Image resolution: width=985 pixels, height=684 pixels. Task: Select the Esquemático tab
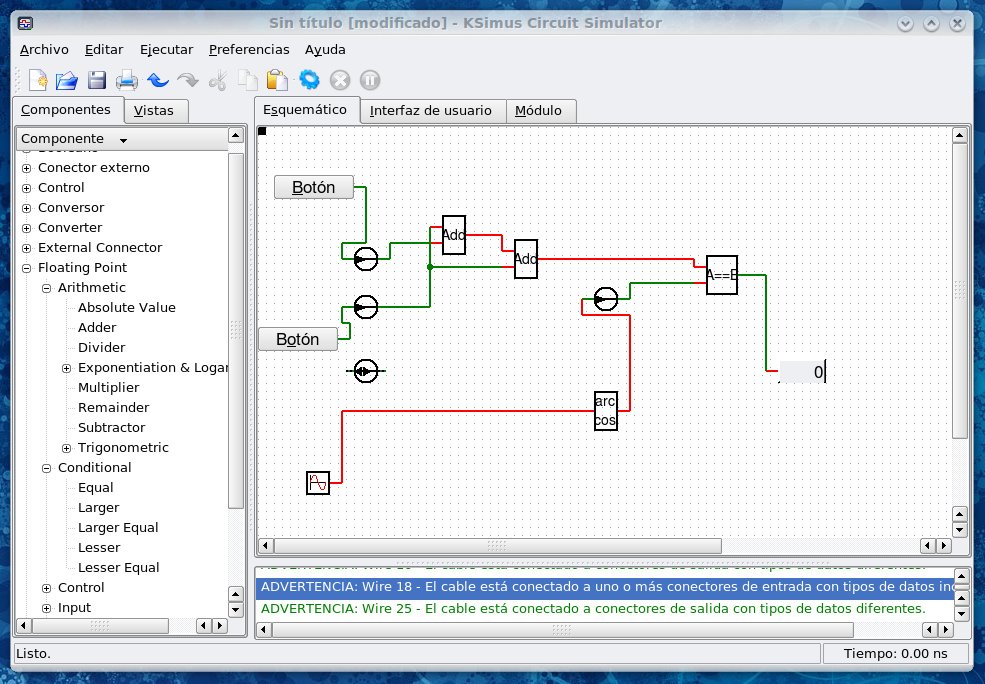307,110
